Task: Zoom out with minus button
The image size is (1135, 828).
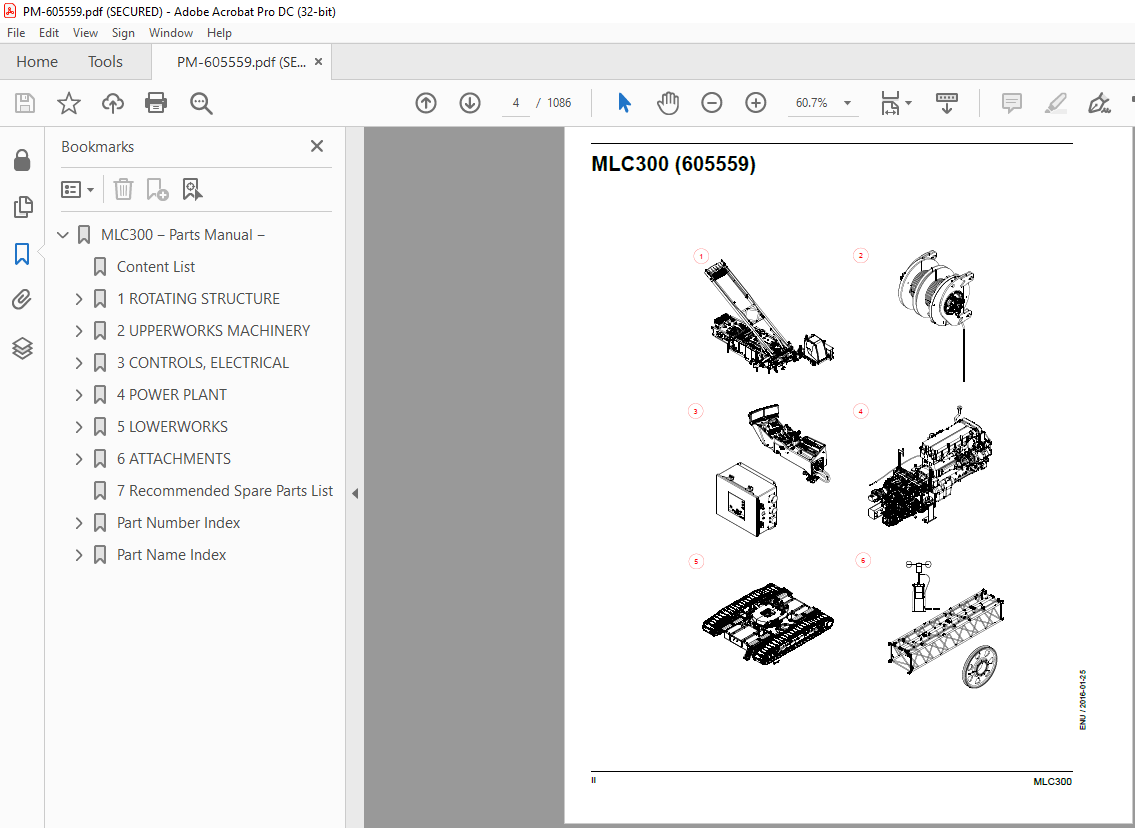Action: [x=712, y=103]
